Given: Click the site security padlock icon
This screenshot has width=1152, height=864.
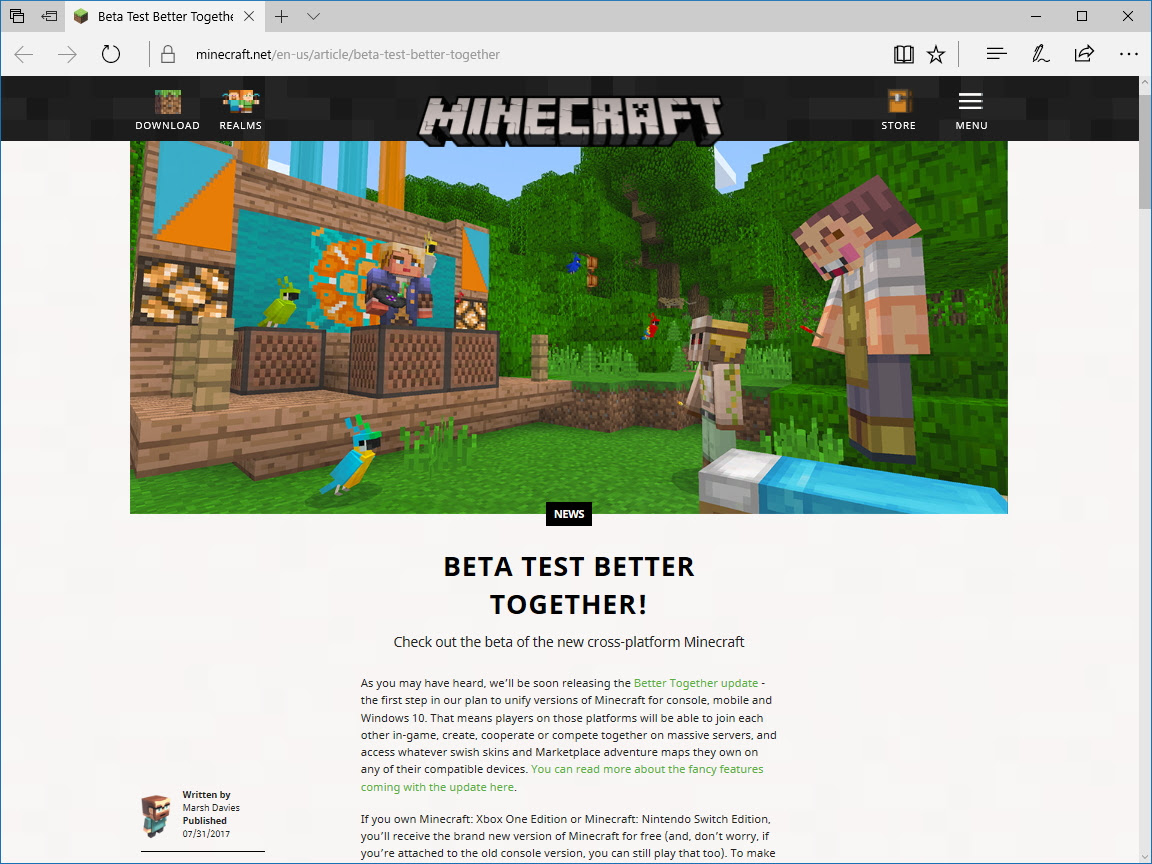Looking at the screenshot, I should [x=168, y=54].
